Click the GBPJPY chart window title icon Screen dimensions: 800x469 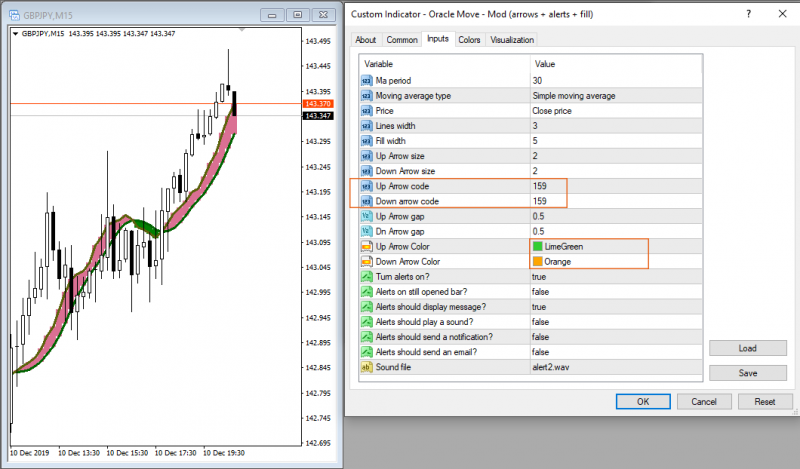click(14, 15)
